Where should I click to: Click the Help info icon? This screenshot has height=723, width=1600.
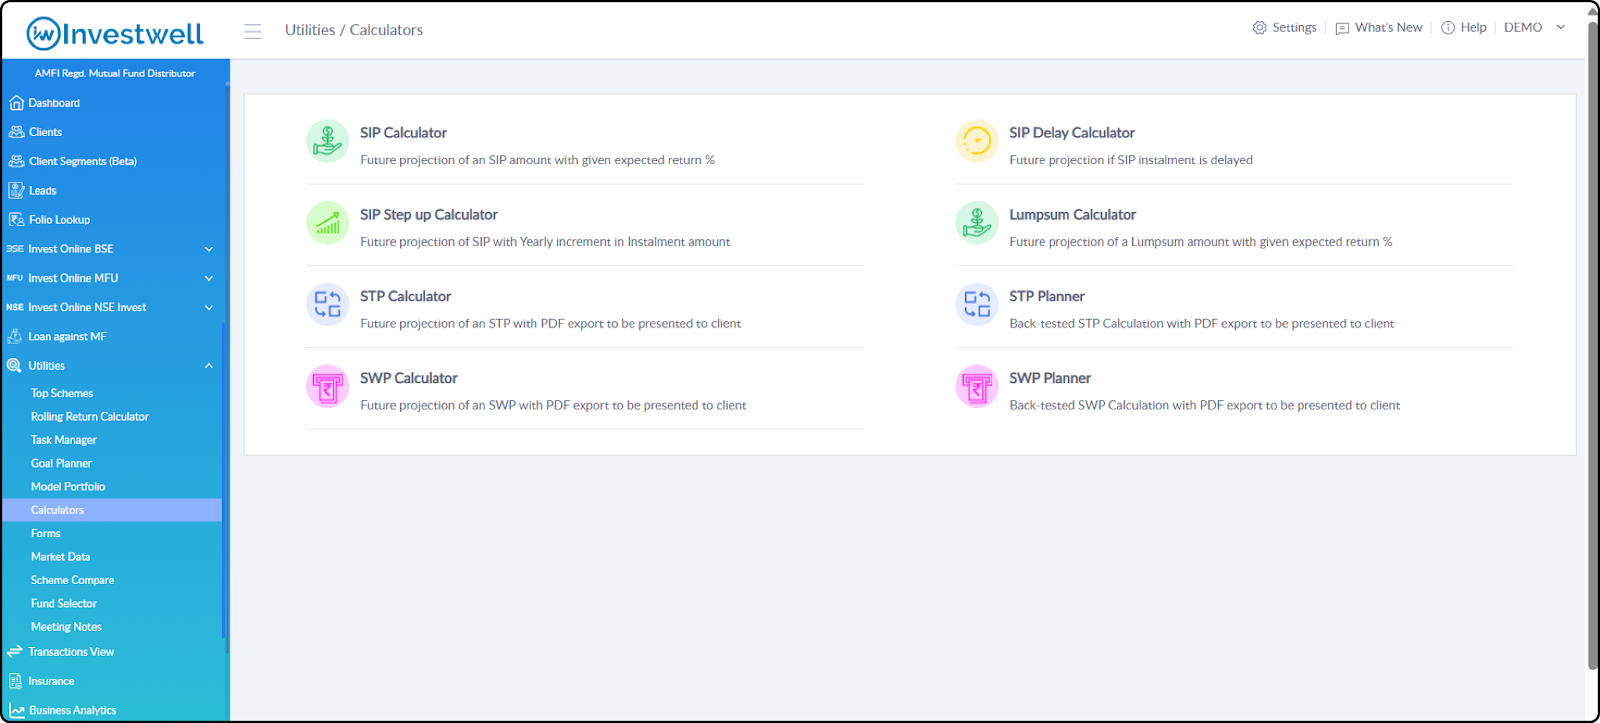click(x=1448, y=28)
